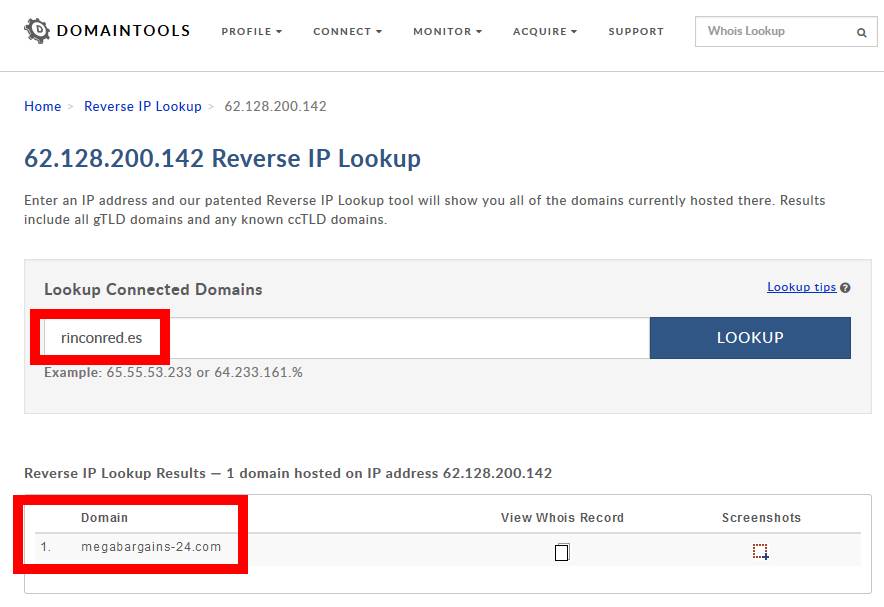Click the 62.128.200.142 breadcrumb item

point(275,107)
